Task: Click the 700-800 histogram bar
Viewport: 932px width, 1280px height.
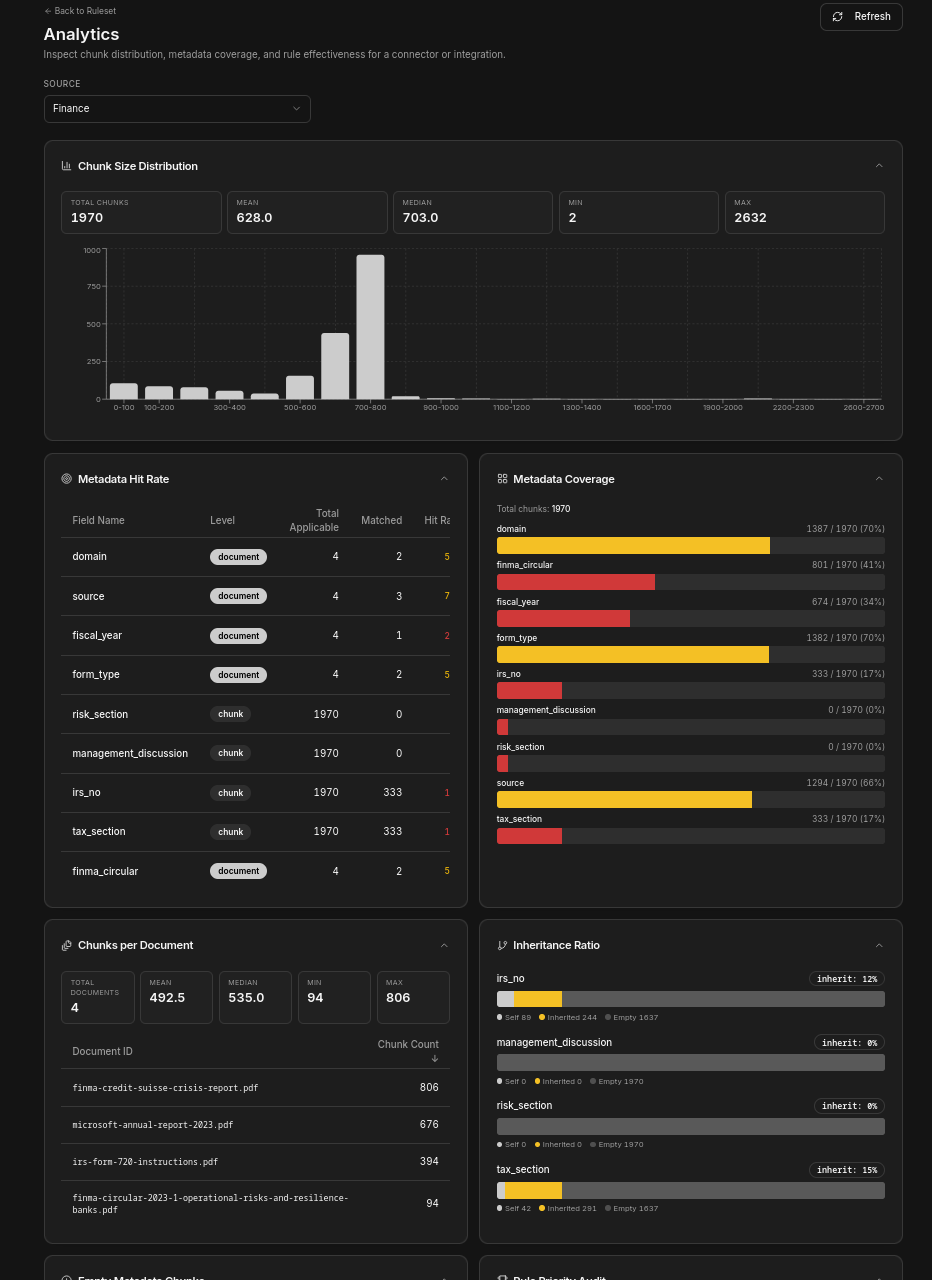Action: coord(370,327)
